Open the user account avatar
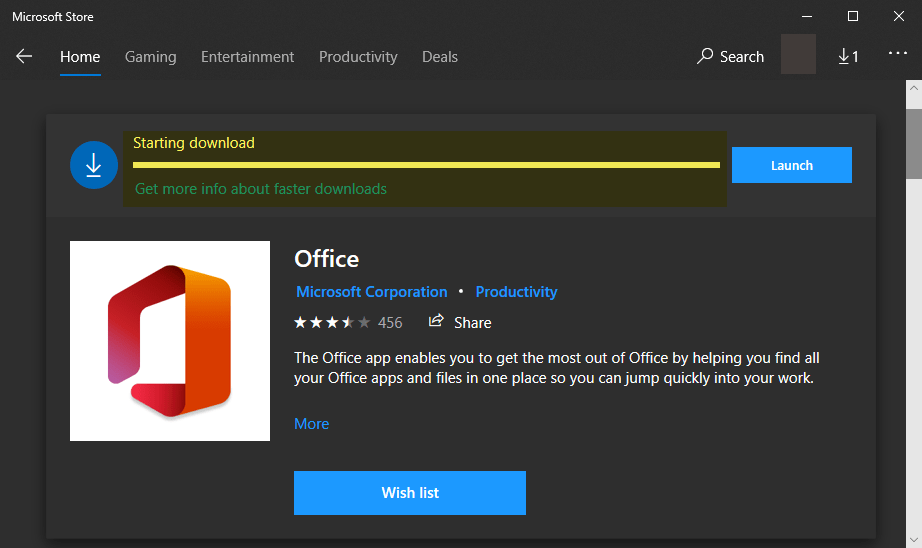This screenshot has width=922, height=548. point(798,54)
